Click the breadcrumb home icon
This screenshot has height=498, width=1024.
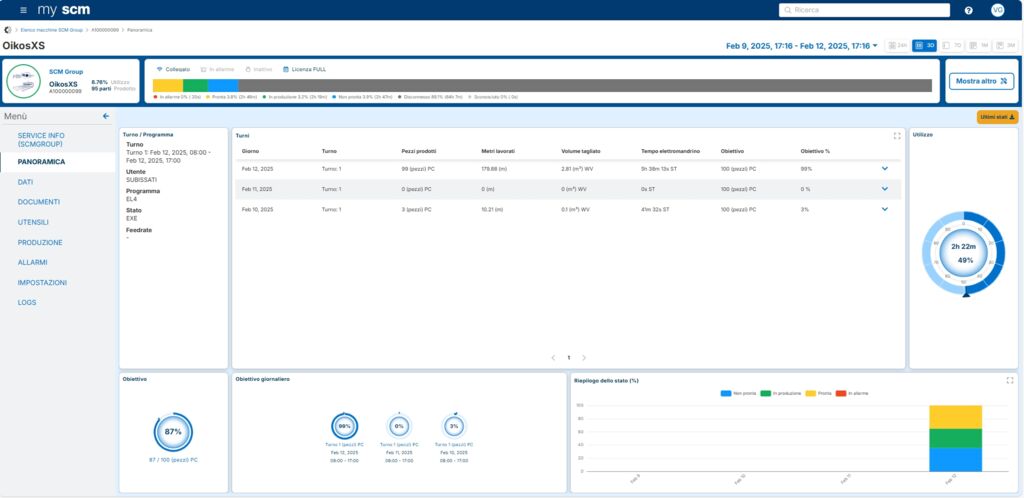[x=9, y=30]
